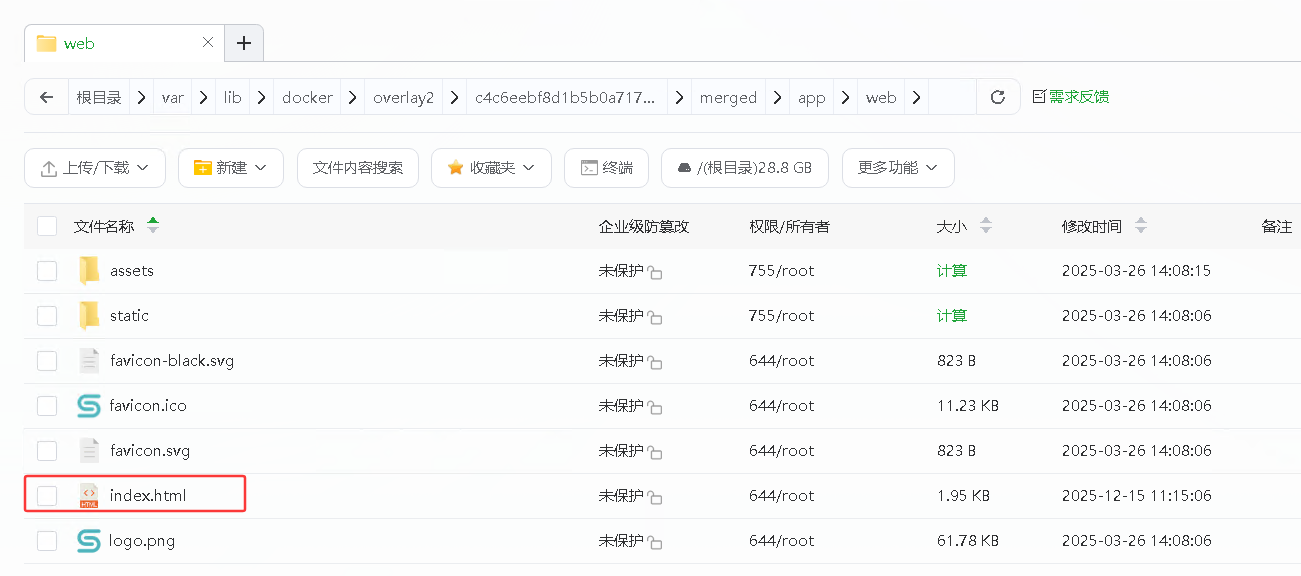Image resolution: width=1301 pixels, height=576 pixels.
Task: Expand the 新建 dropdown menu
Action: coord(231,168)
